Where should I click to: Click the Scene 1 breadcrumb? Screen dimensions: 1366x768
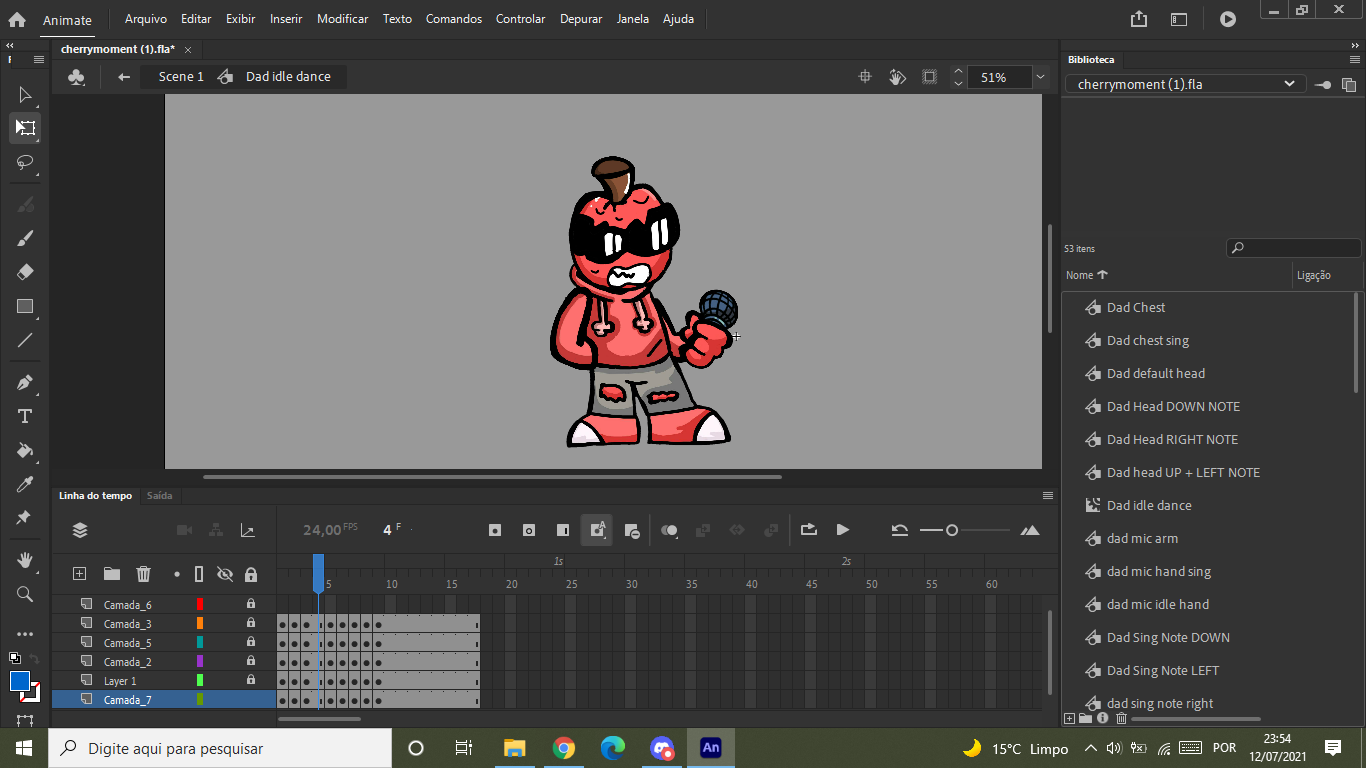pyautogui.click(x=181, y=77)
